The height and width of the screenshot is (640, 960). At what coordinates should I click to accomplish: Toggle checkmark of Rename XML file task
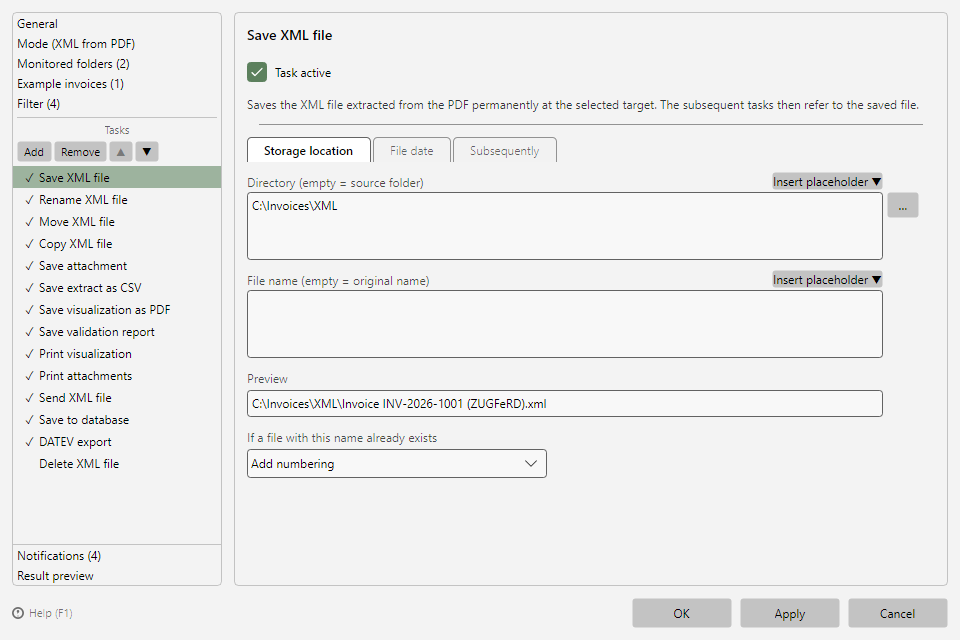pos(29,200)
